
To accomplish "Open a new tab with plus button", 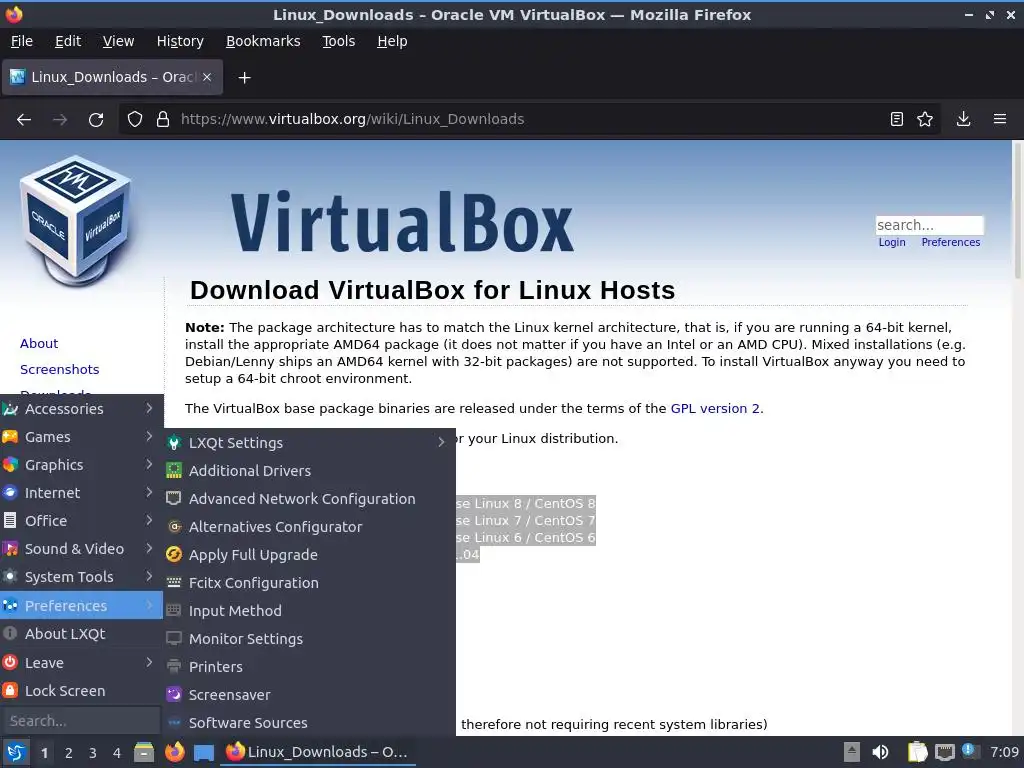I will point(244,78).
